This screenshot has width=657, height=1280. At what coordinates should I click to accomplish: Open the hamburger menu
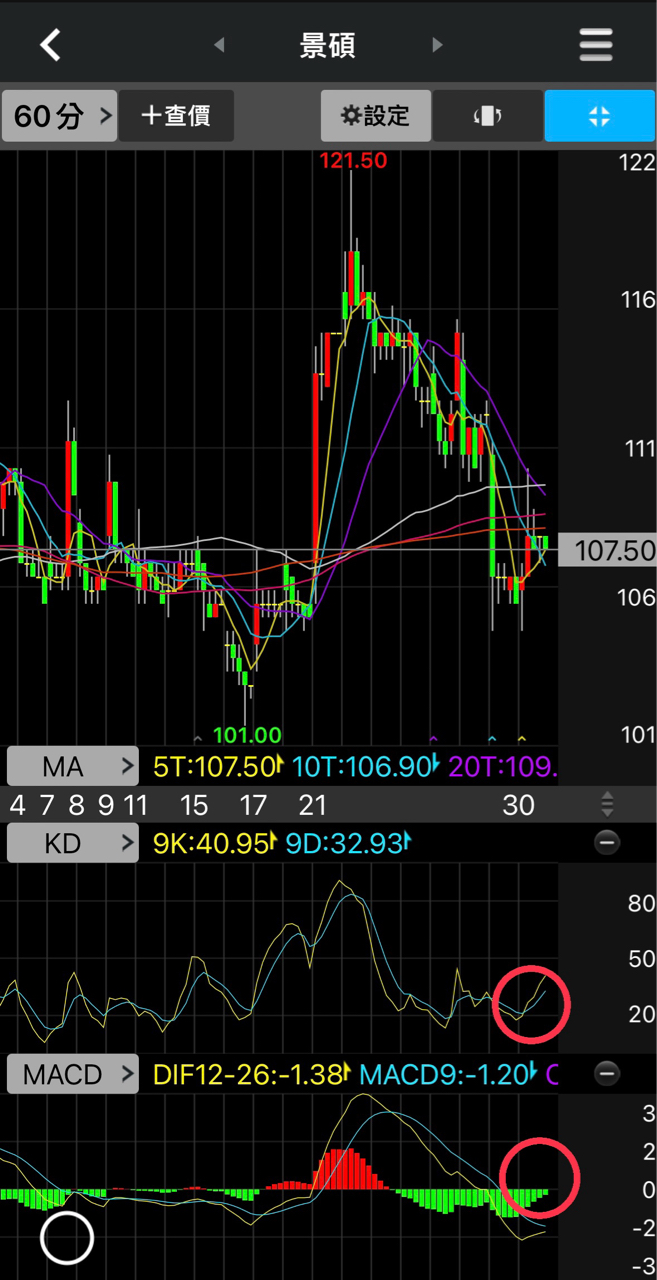coord(595,45)
